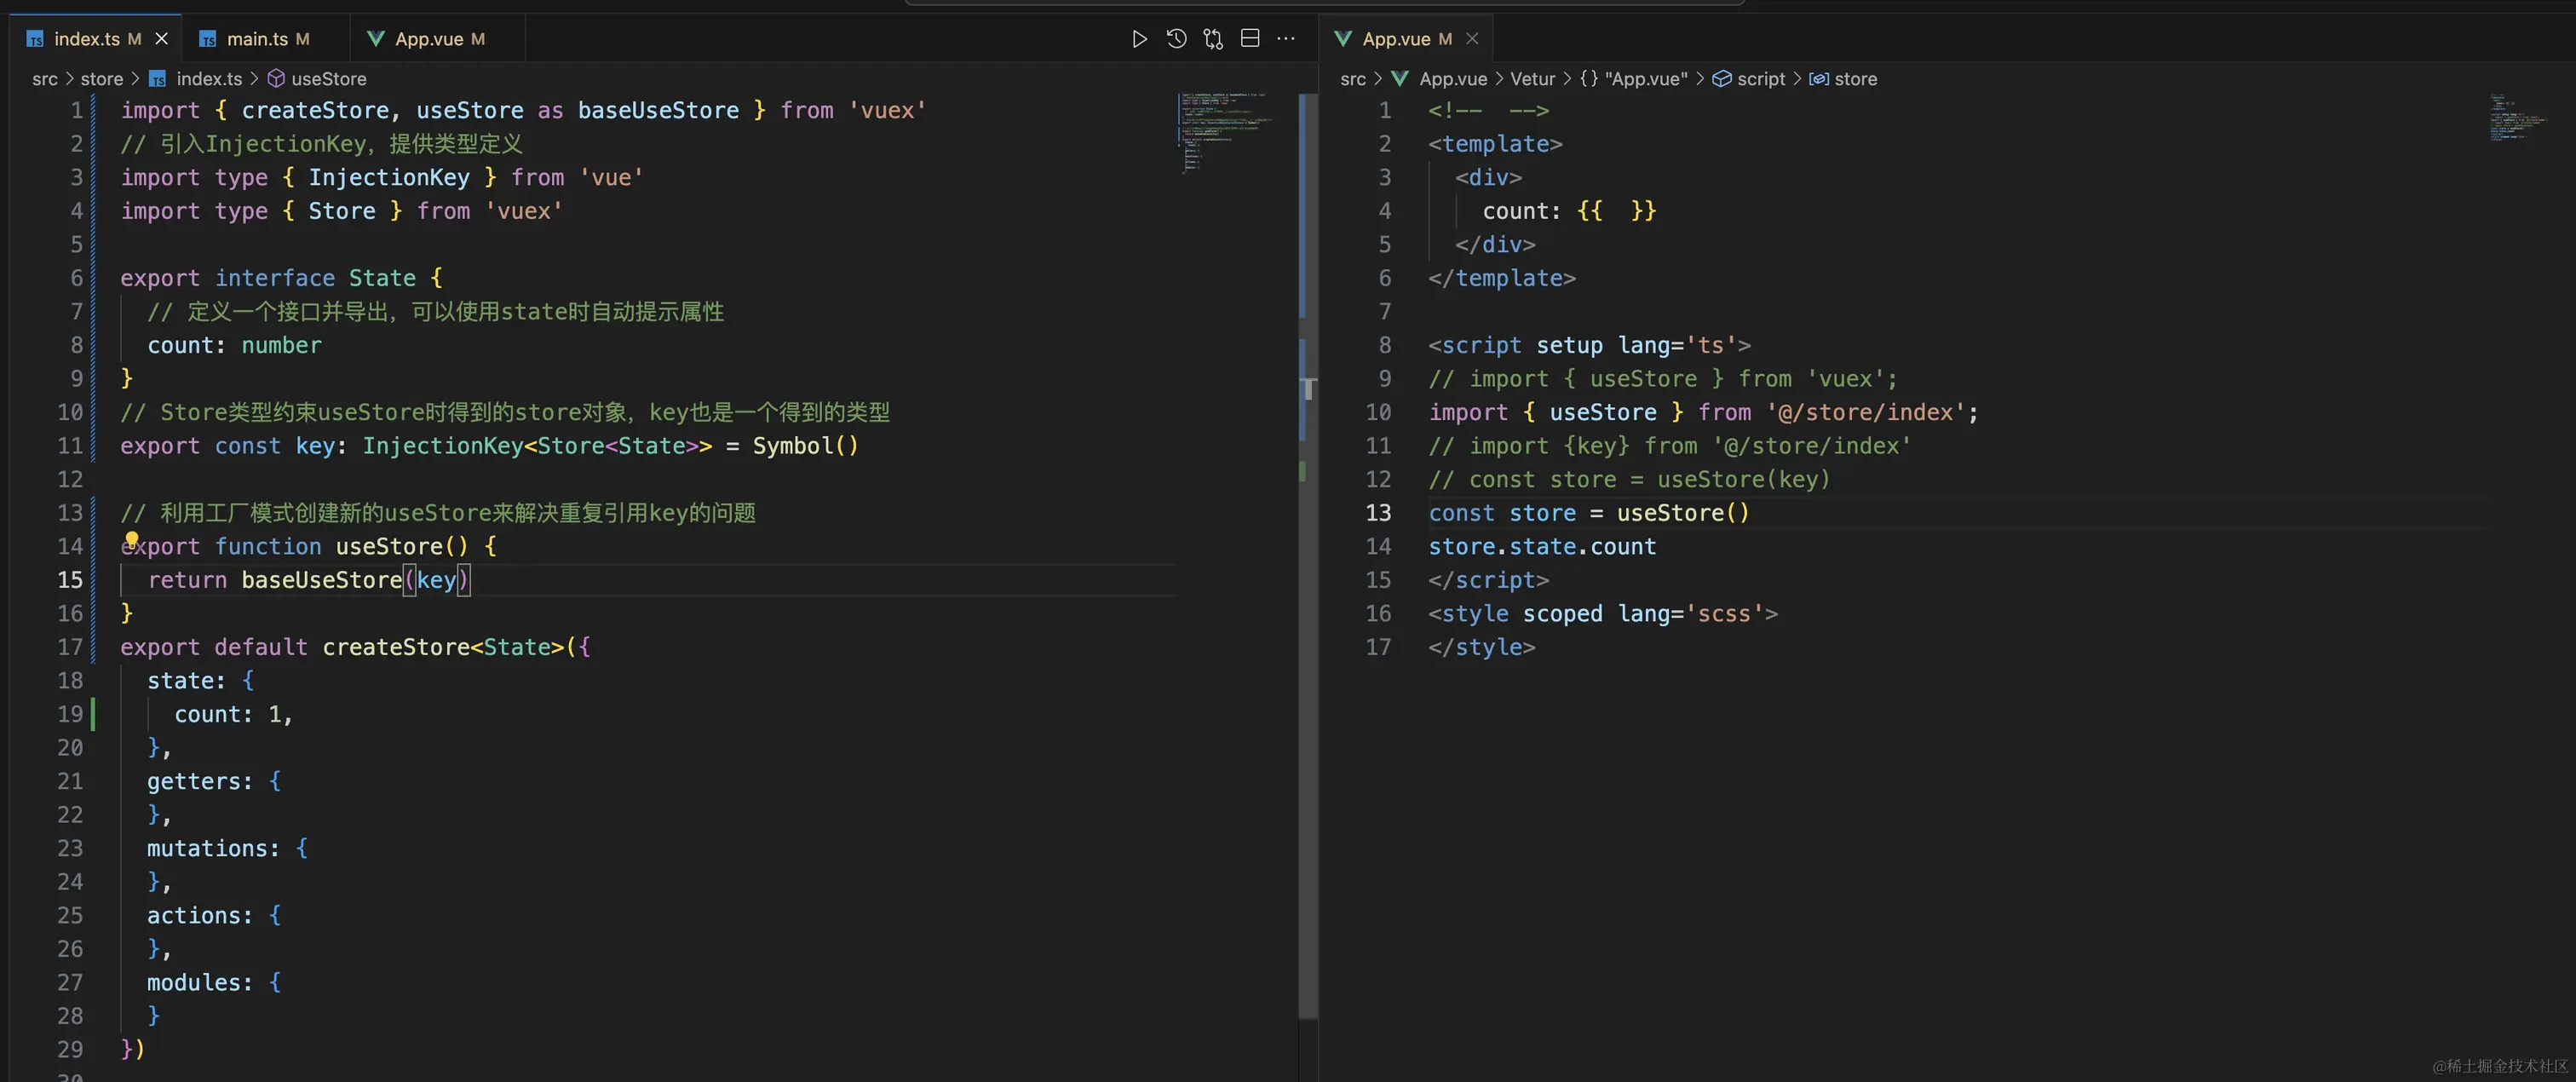Open the More Actions ellipsis menu
This screenshot has height=1082, width=2576.
coord(1286,39)
